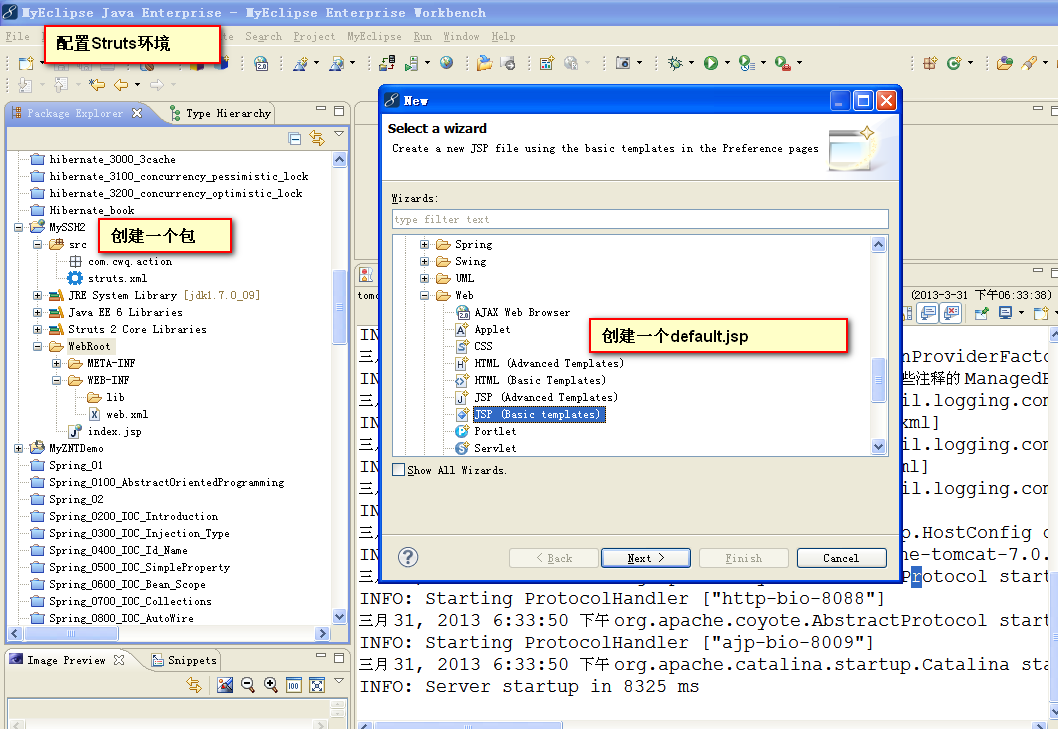Open the Debug dropdown arrow
Viewport: 1058px width, 729px height.
691,63
